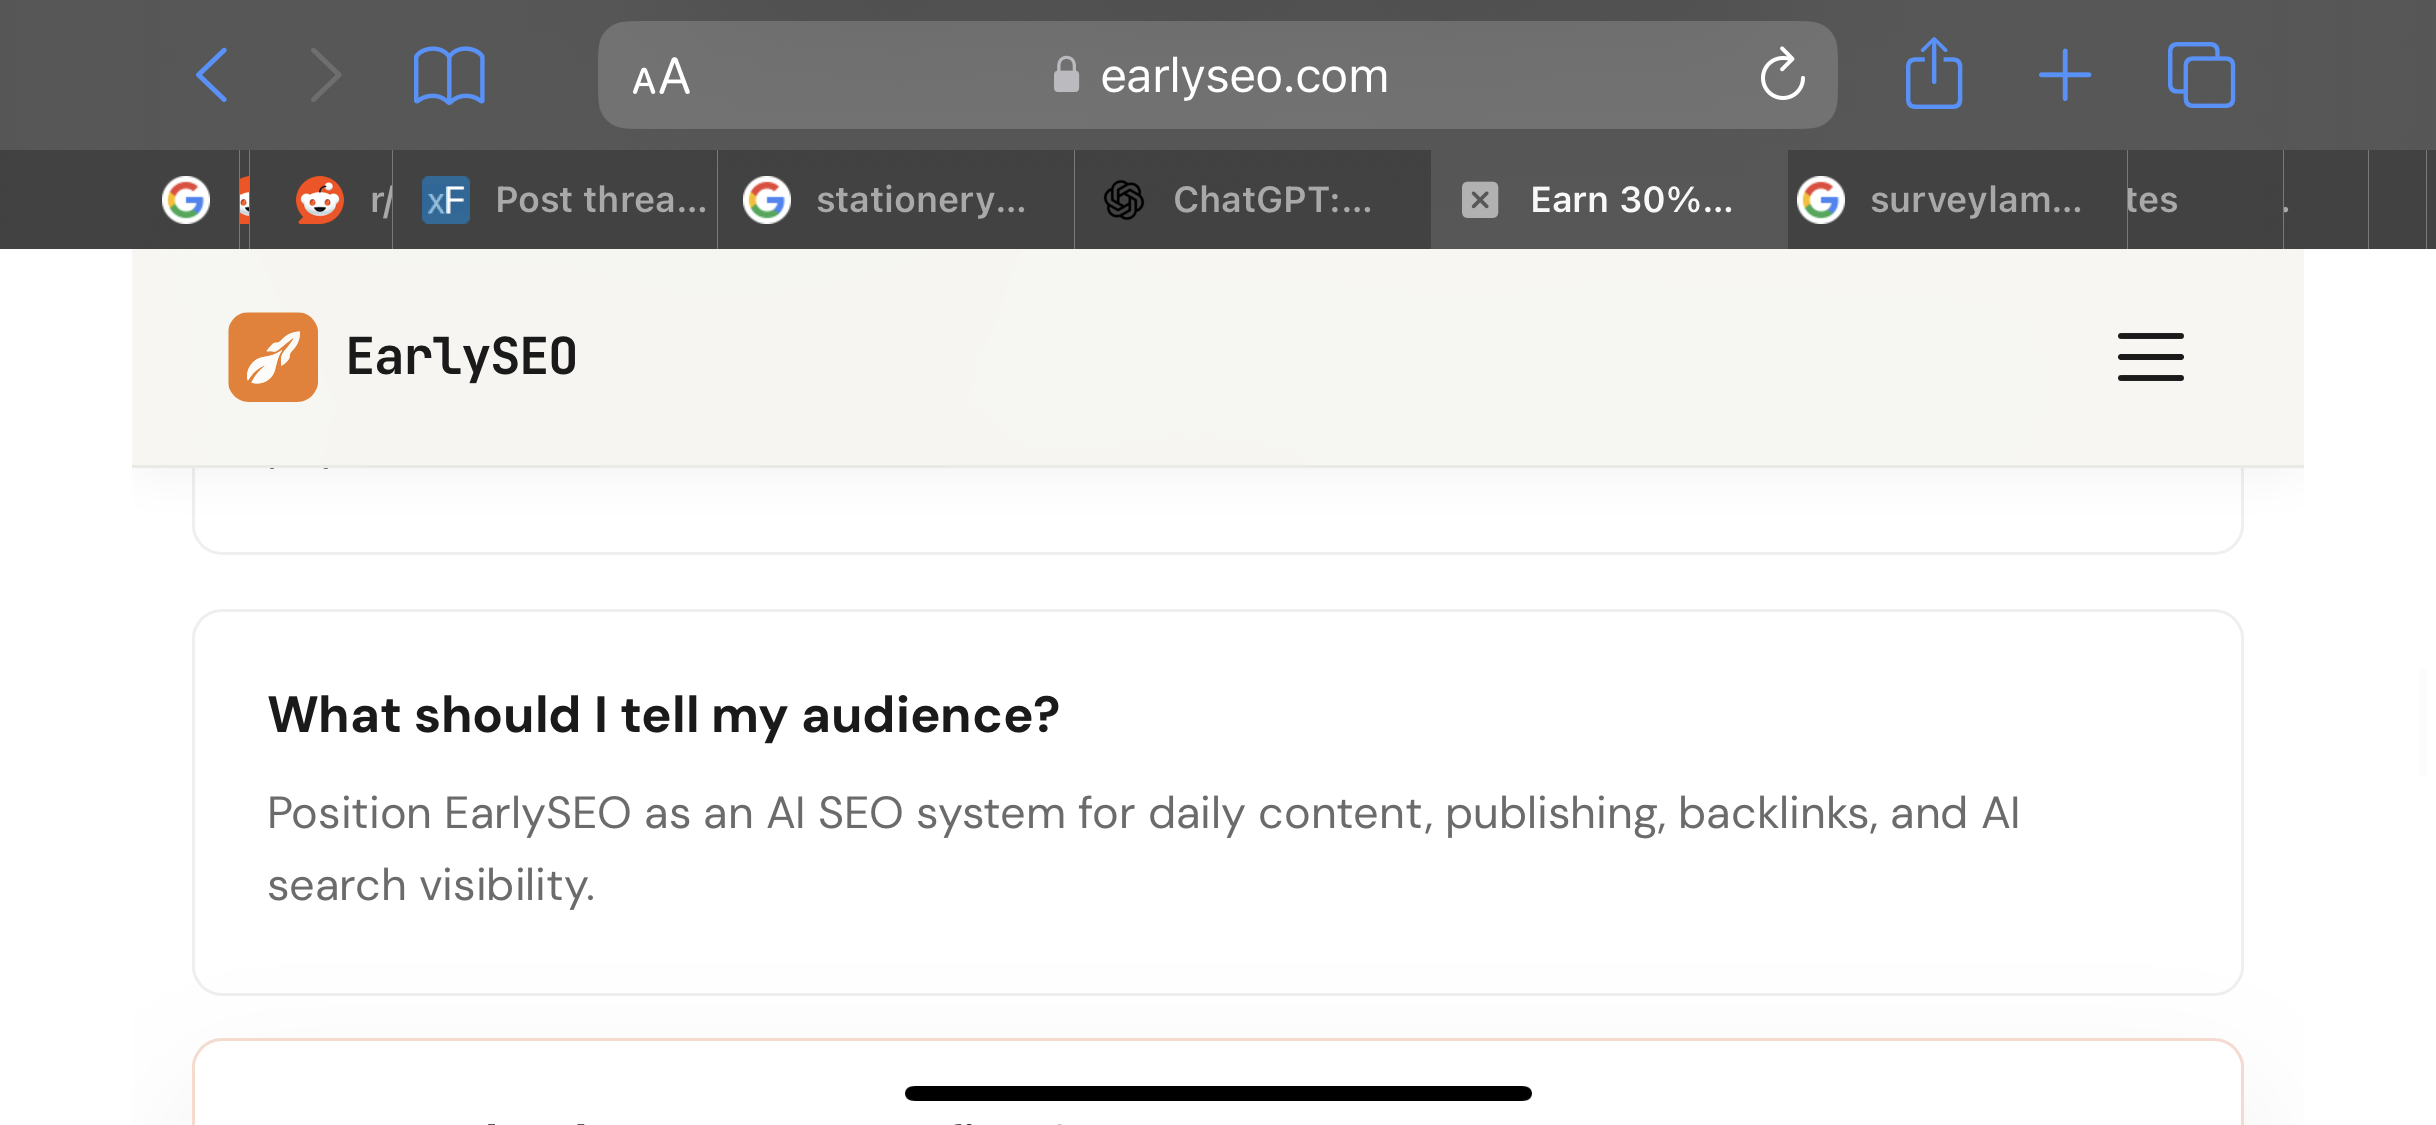Open the stationery Google search tab
This screenshot has height=1125, width=2436.
(896, 200)
